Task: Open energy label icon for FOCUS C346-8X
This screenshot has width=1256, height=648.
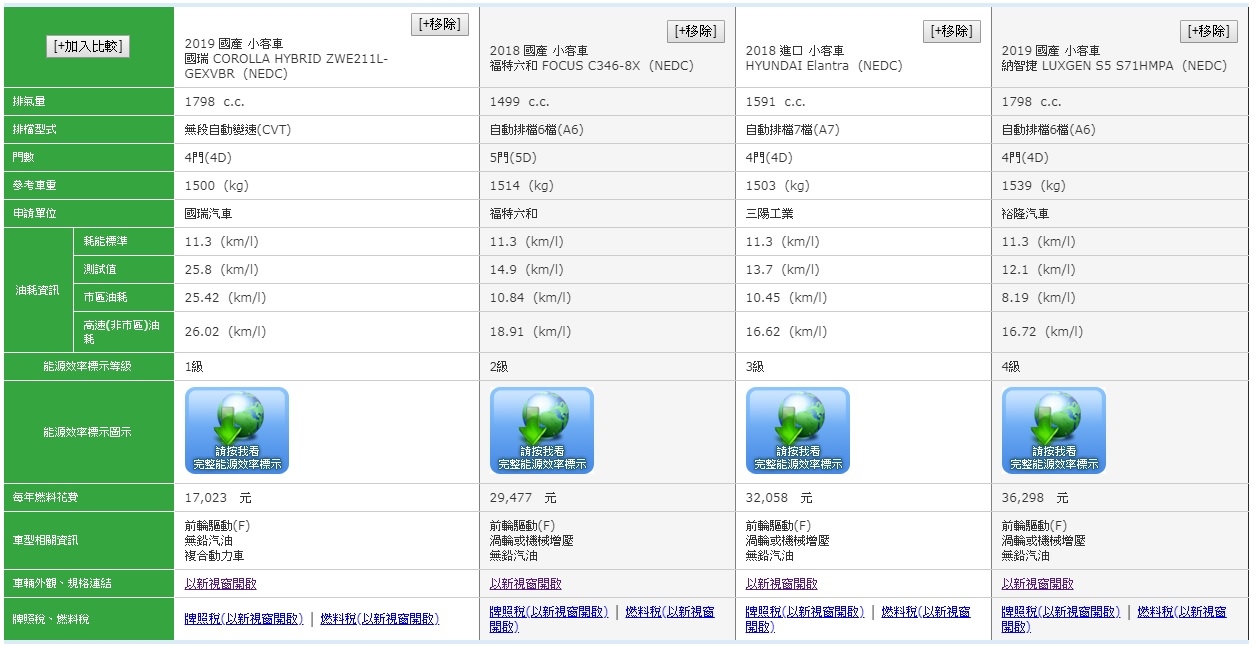Action: tap(542, 430)
